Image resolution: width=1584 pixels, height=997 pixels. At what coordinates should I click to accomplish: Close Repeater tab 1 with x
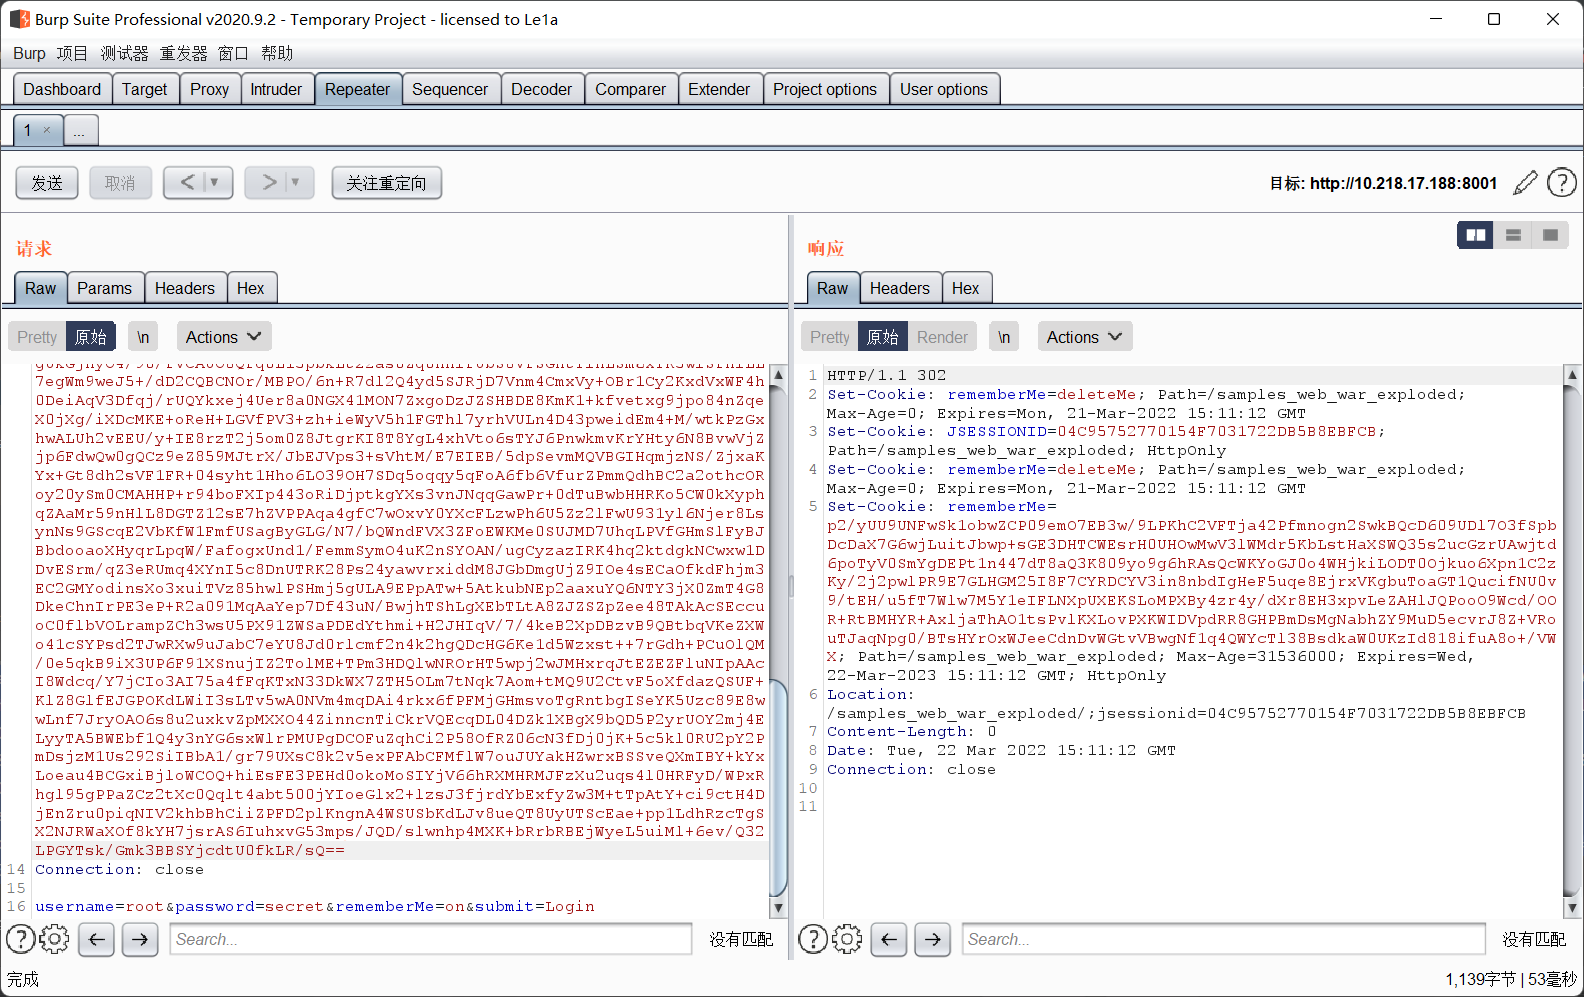click(46, 130)
